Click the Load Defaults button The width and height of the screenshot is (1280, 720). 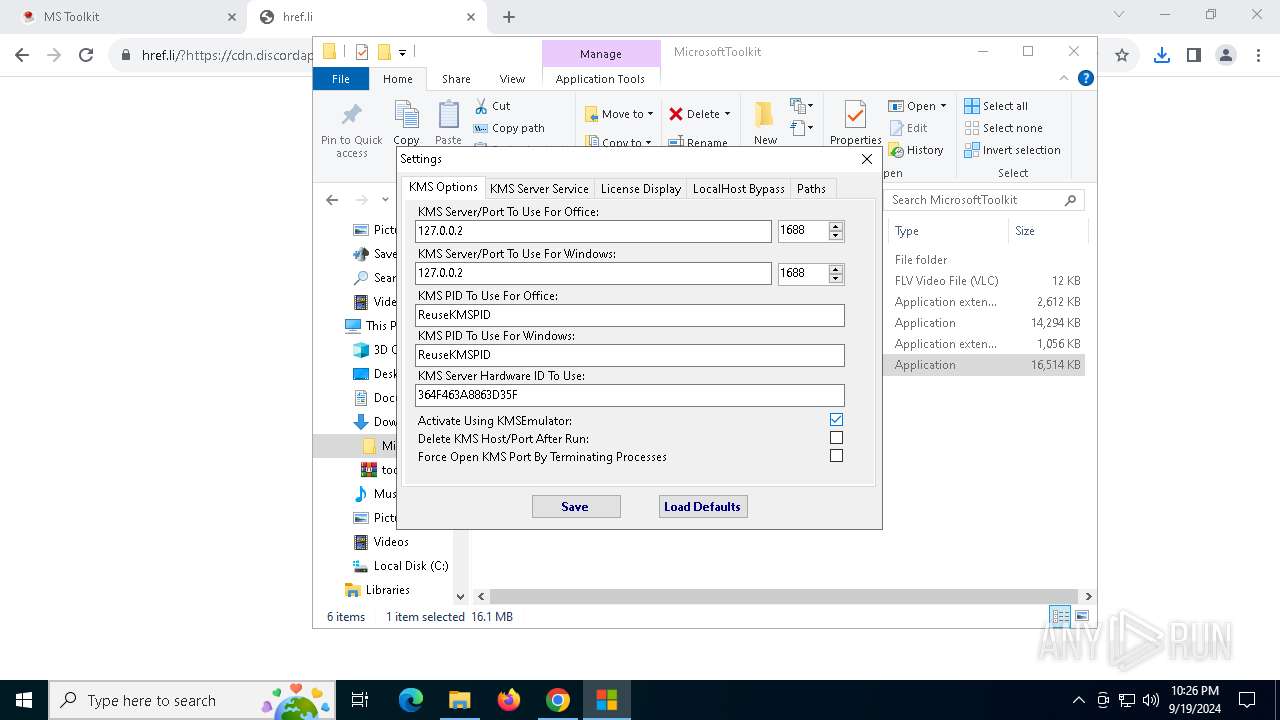pos(703,507)
